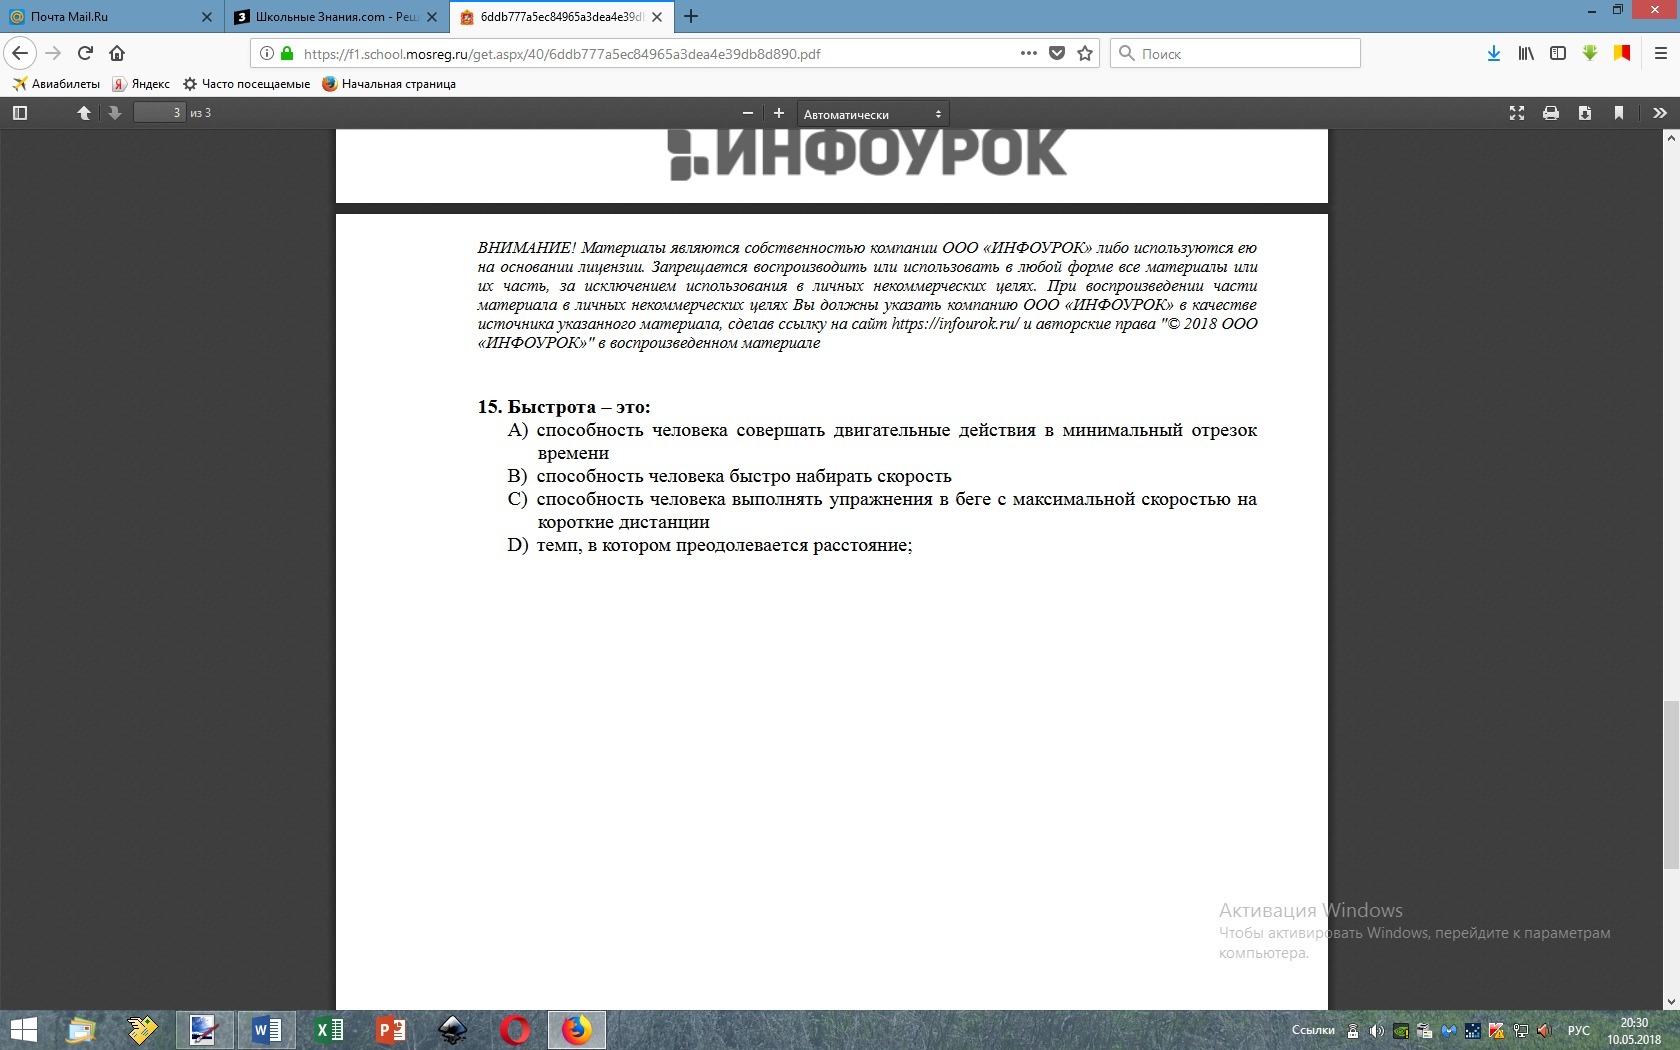1680x1050 pixels.
Task: Click answer D about темп
Action: click(710, 545)
